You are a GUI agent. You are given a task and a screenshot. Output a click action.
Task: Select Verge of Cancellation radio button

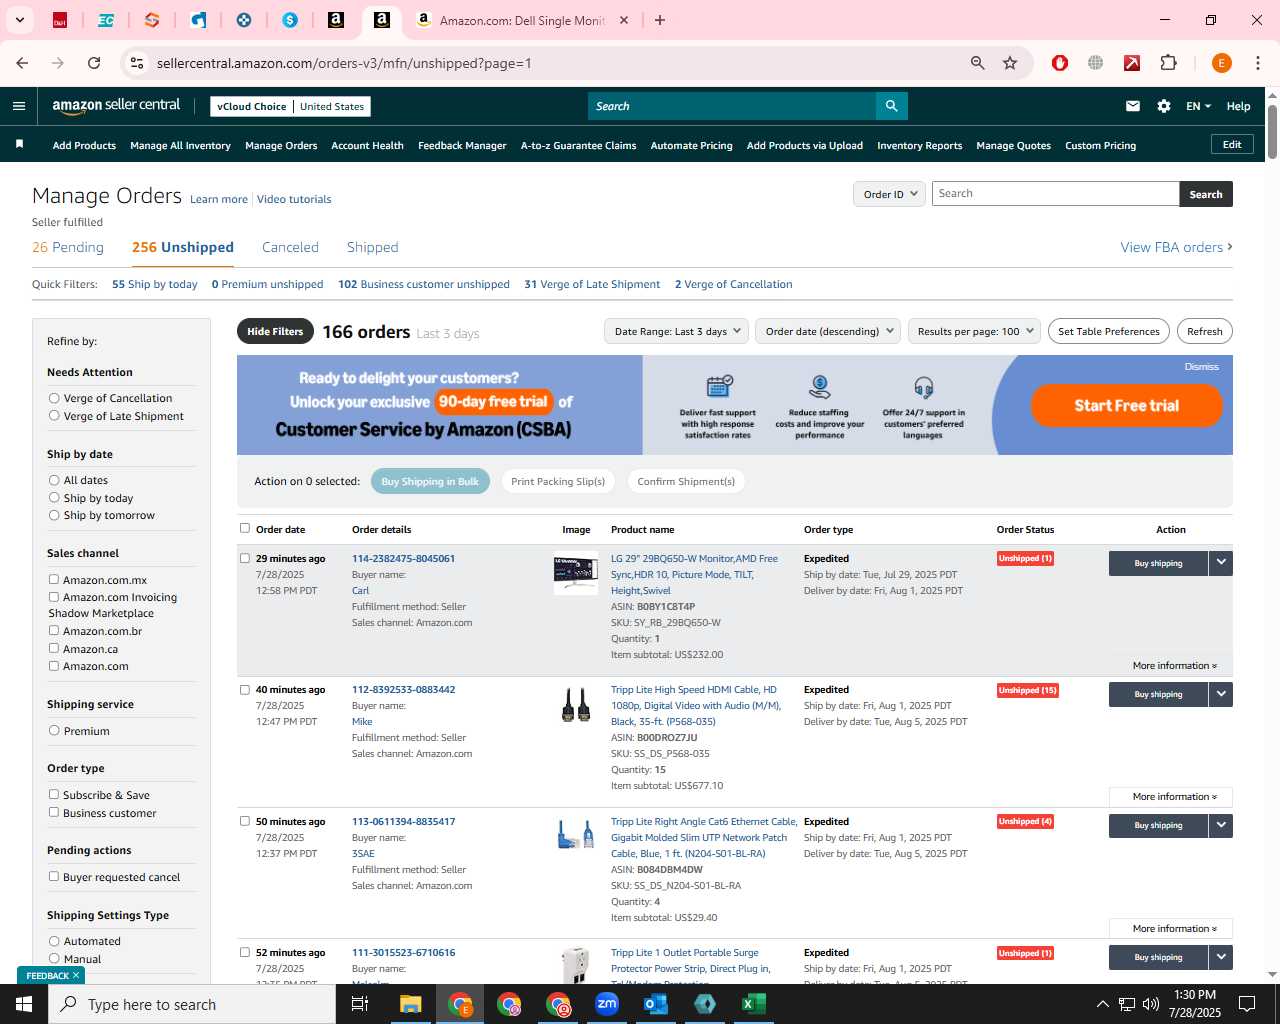[54, 398]
